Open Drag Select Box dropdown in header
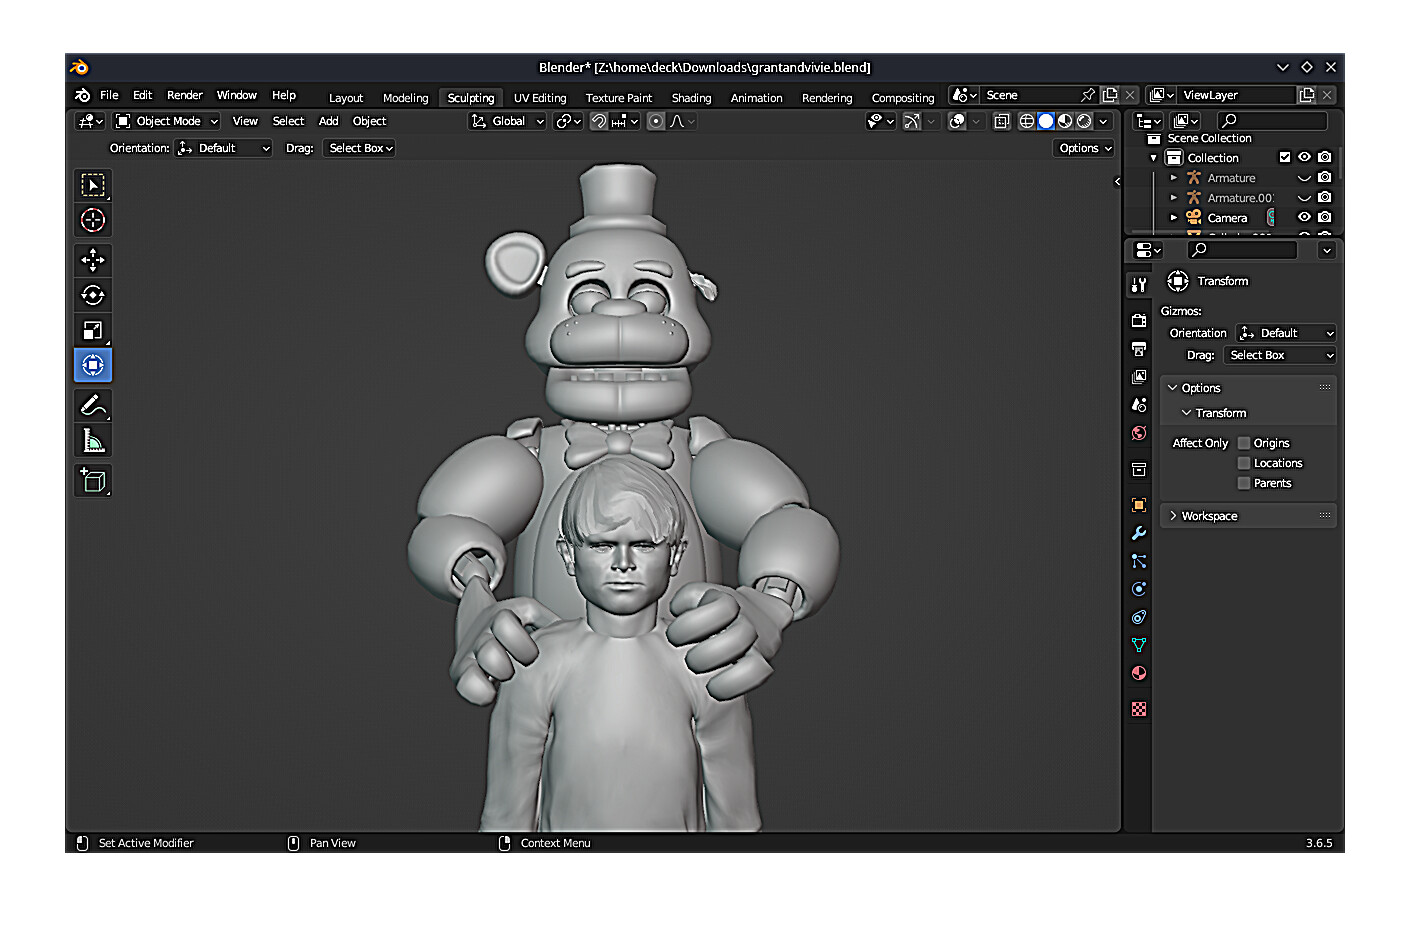This screenshot has width=1410, height=930. click(x=360, y=148)
